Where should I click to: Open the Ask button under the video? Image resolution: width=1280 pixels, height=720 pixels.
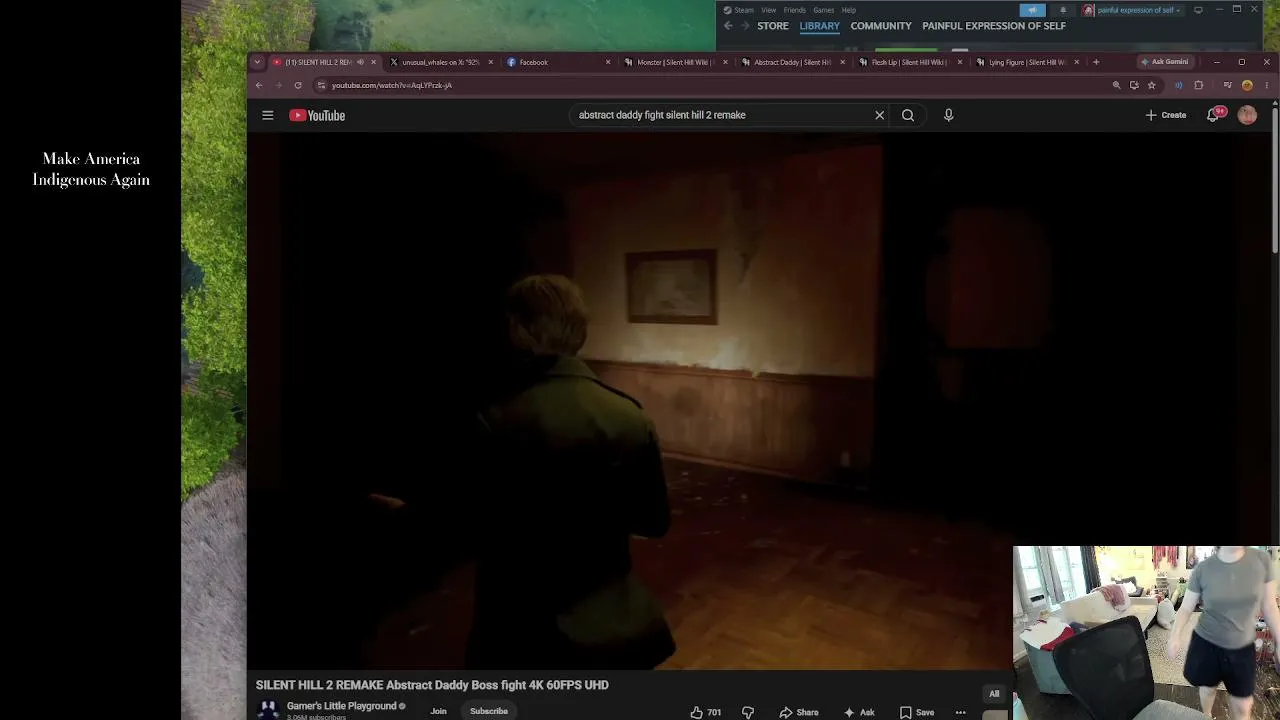(859, 712)
